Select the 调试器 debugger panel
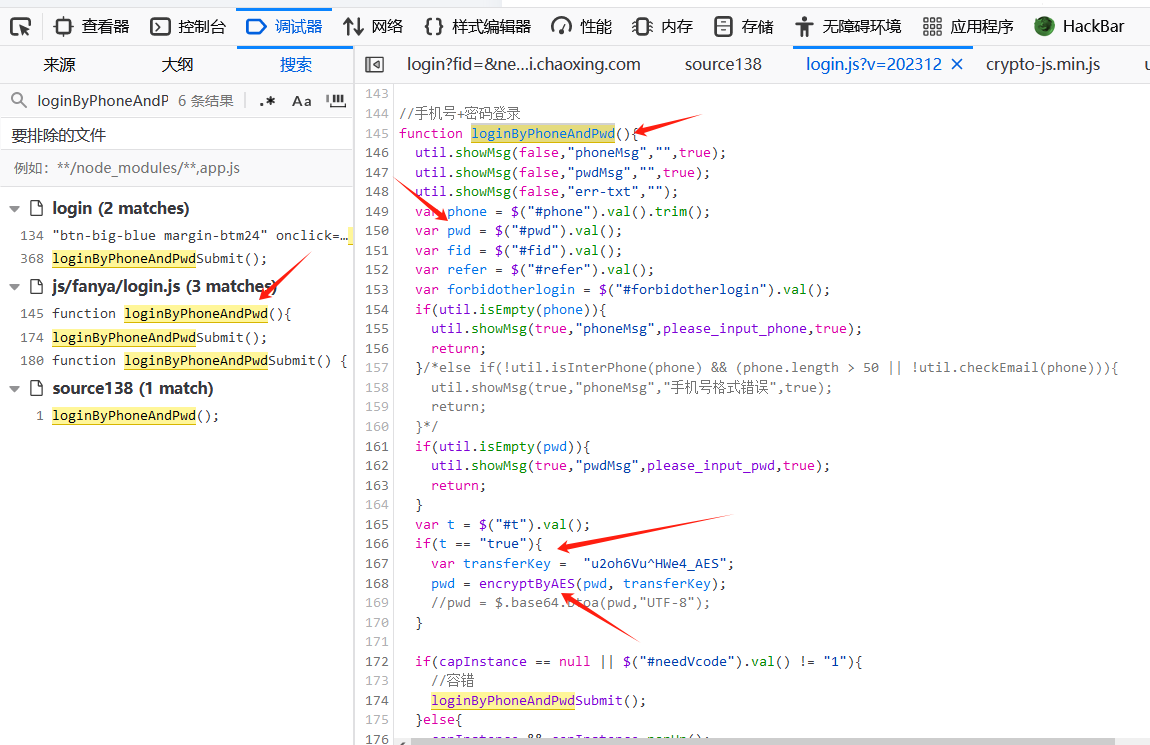Image resolution: width=1150 pixels, height=745 pixels. tap(285, 27)
